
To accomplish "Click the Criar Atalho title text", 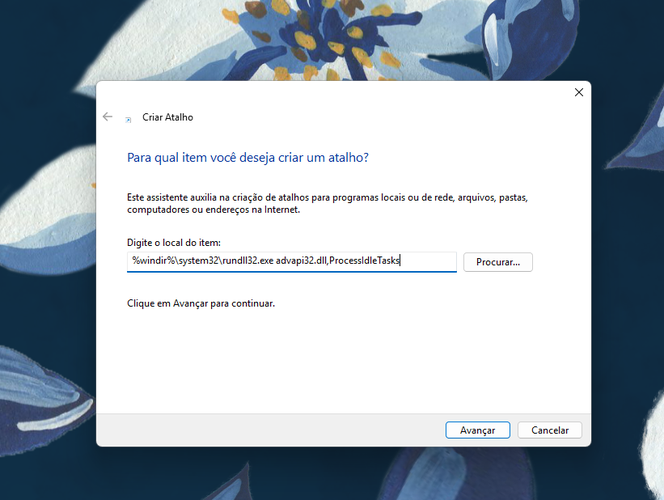I will pyautogui.click(x=168, y=117).
